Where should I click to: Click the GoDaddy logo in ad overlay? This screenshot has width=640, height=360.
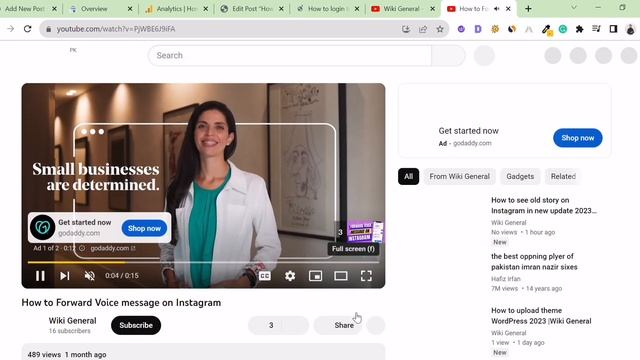pos(42,227)
